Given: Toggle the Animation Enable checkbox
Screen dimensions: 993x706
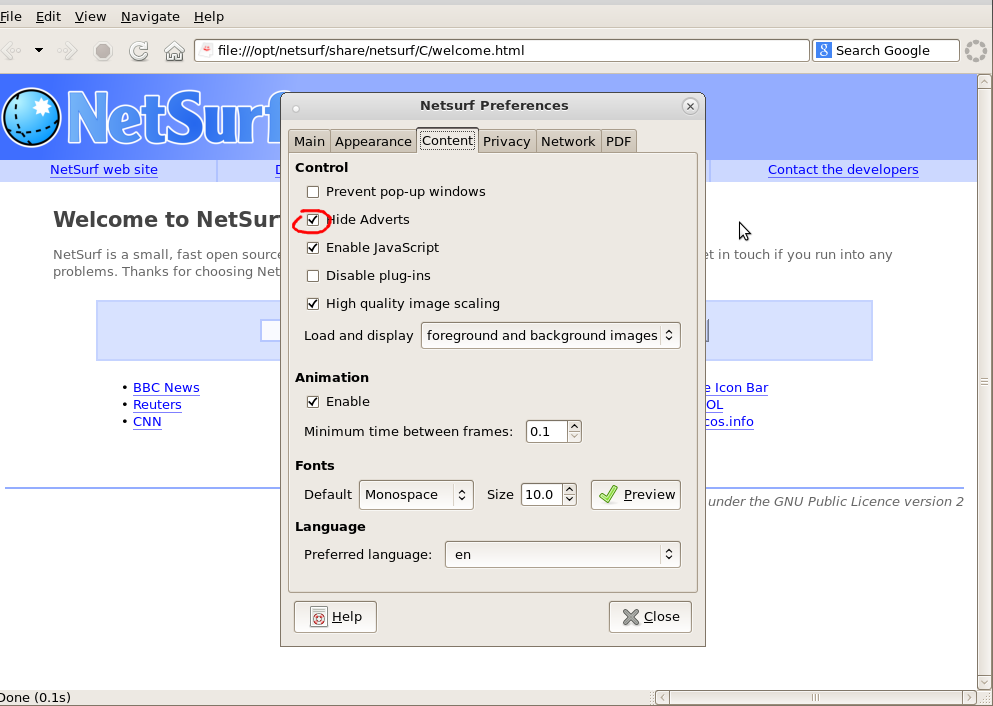Looking at the screenshot, I should 313,401.
